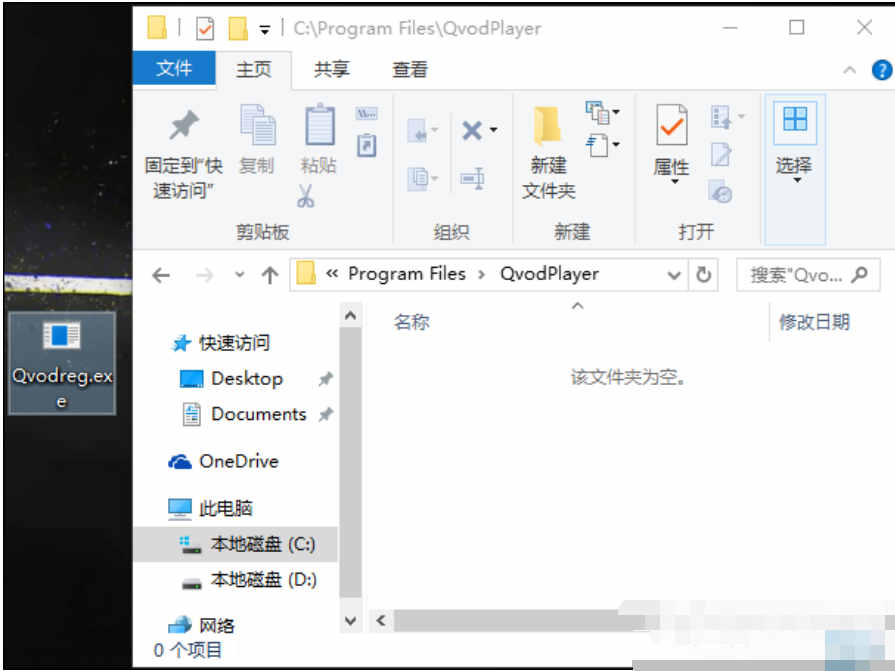Click the Open icon in 打开 group

(721, 117)
